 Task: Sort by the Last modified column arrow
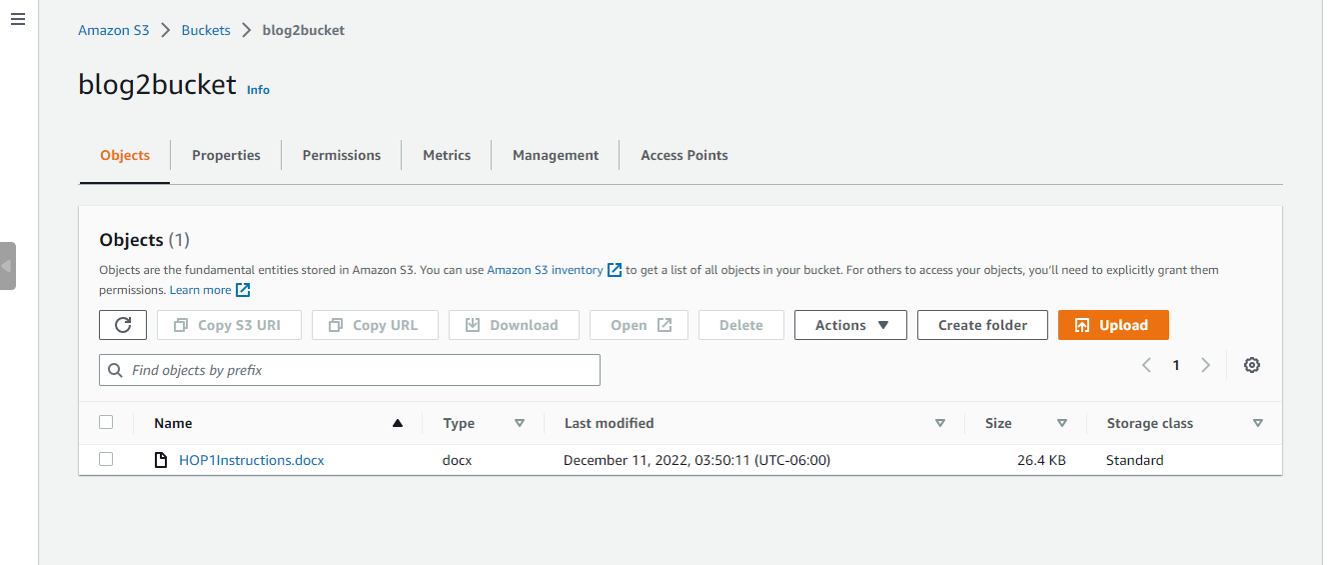coord(940,423)
